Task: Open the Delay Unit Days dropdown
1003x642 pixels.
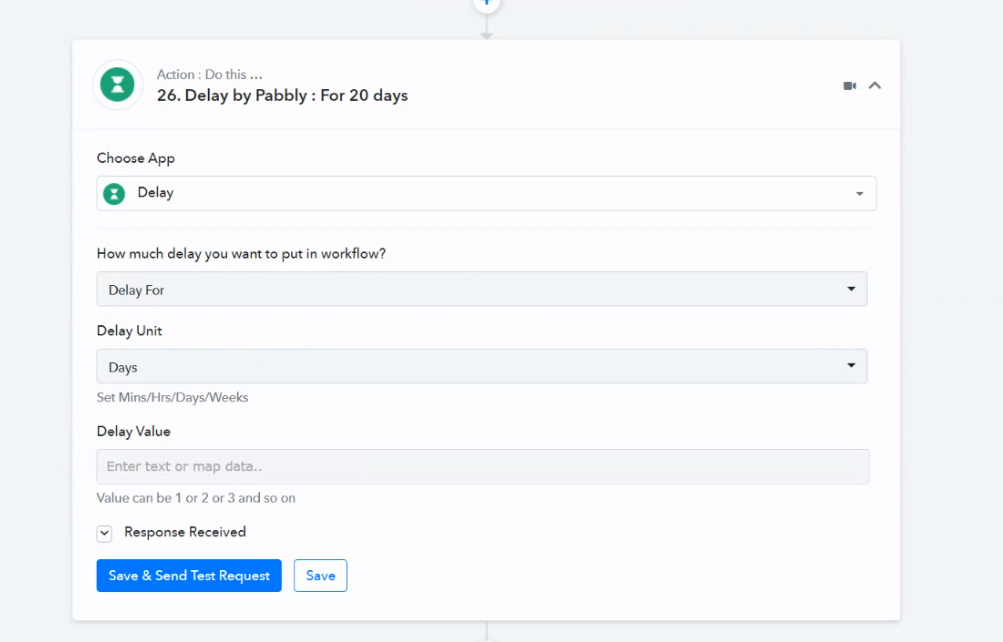Action: coord(482,366)
